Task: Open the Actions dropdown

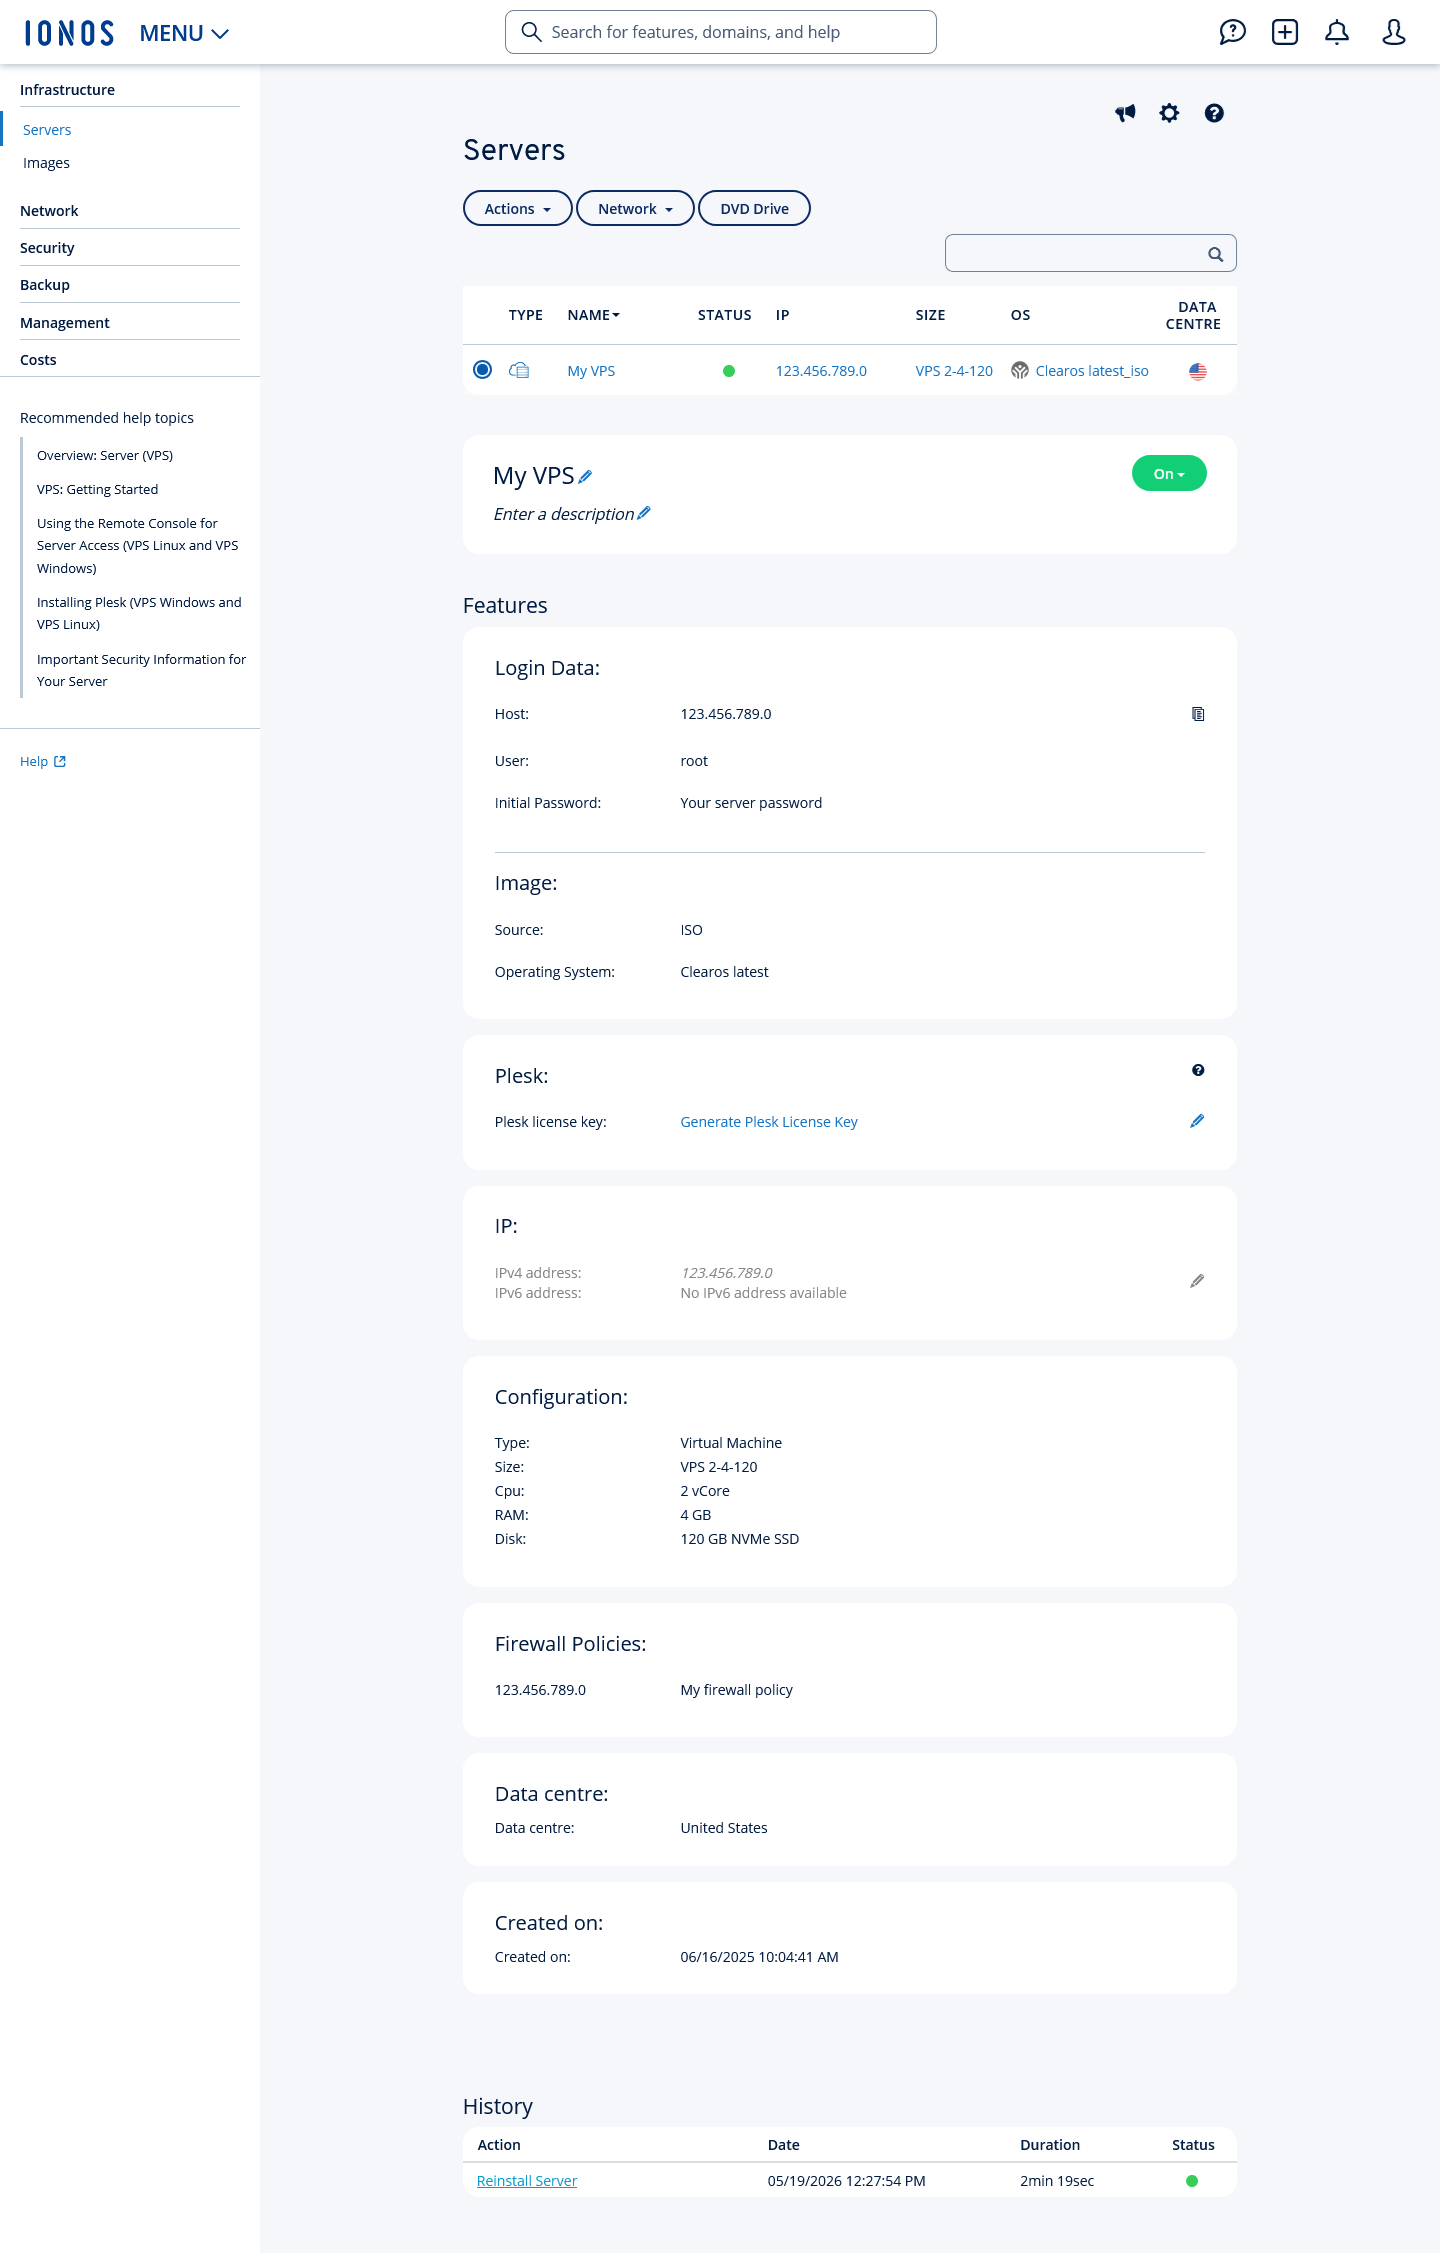Action: click(518, 208)
